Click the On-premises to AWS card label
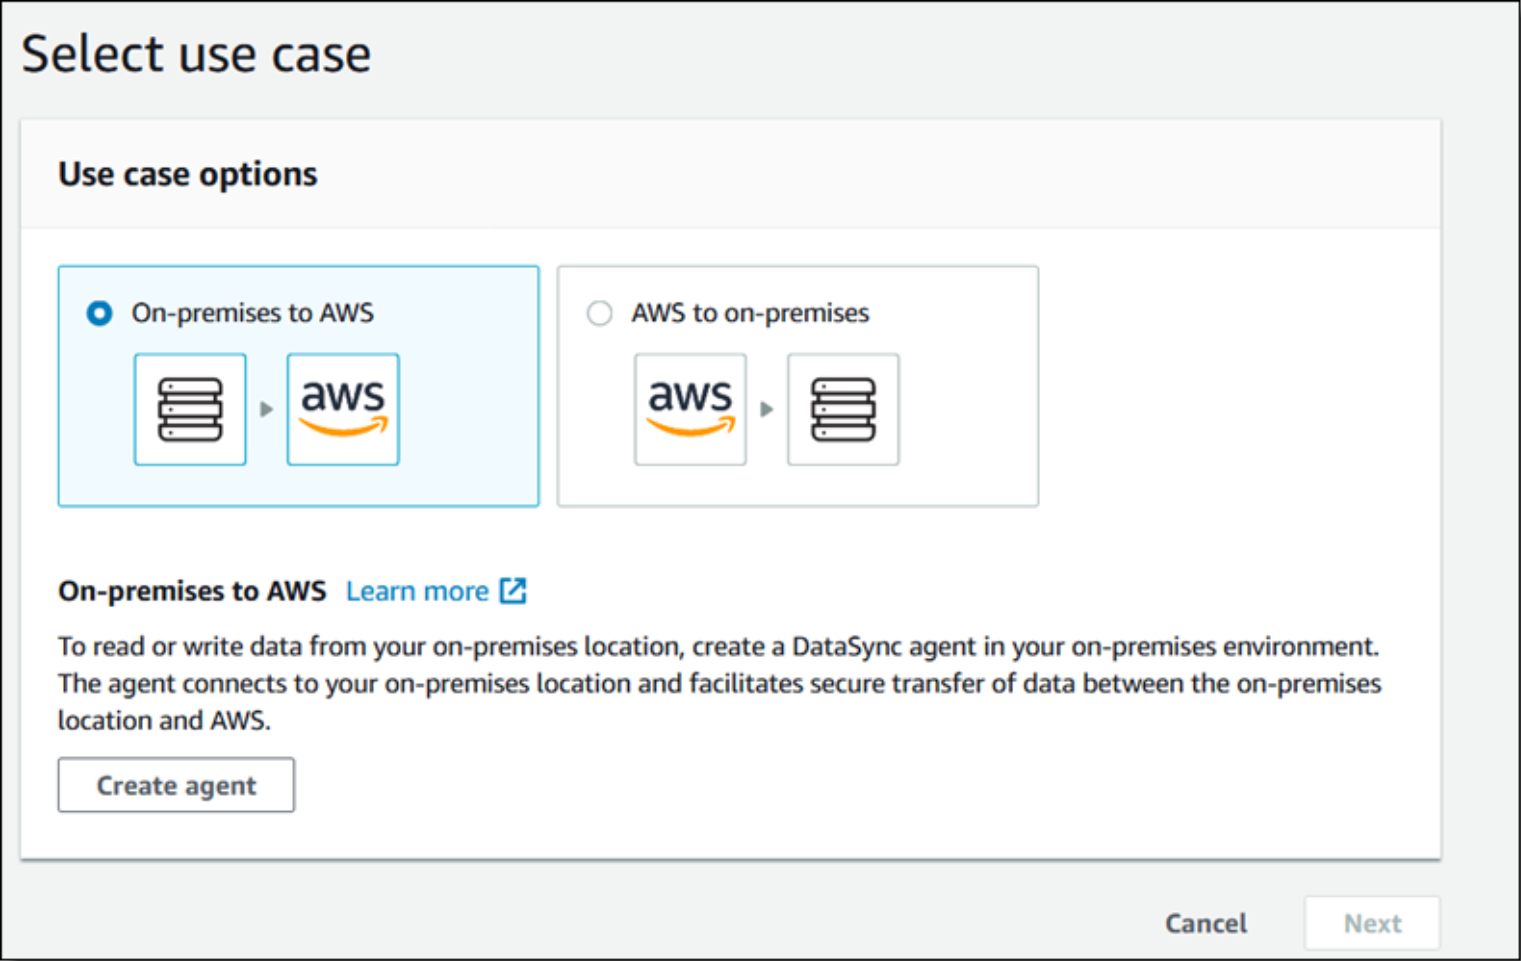Screen dimensions: 1521x961 point(253,313)
